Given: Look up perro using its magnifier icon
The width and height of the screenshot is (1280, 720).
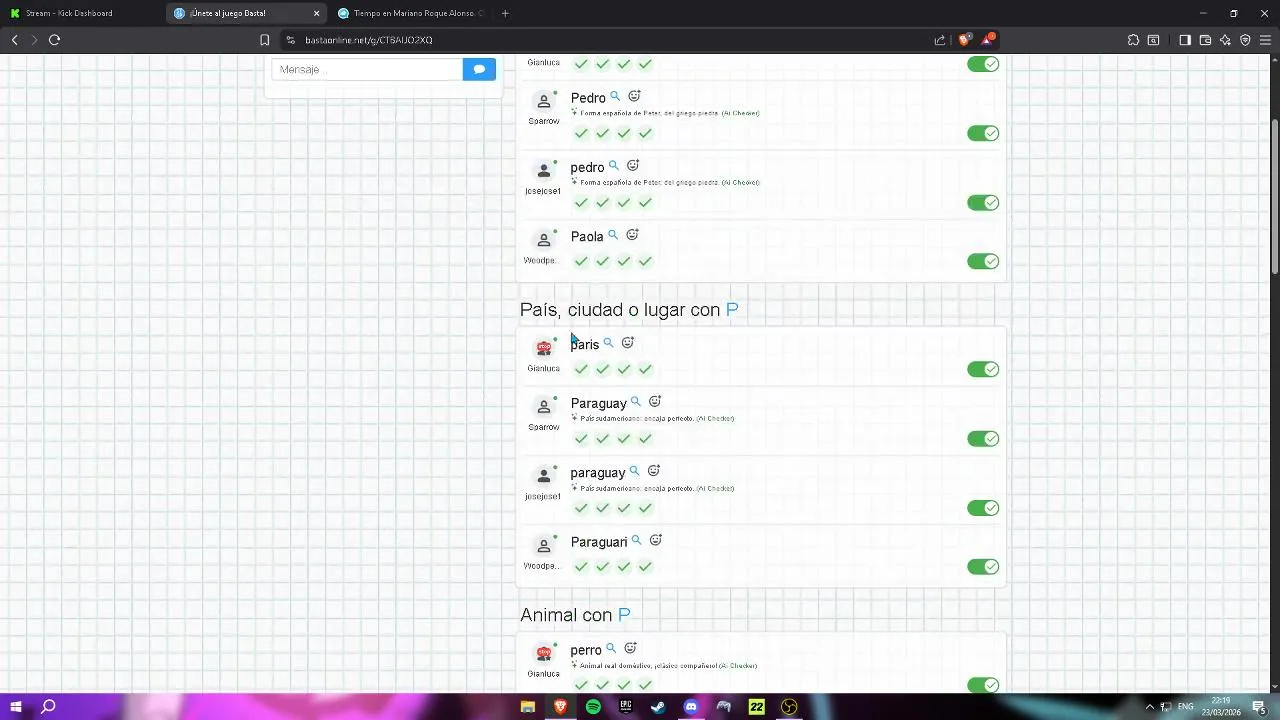Looking at the screenshot, I should point(611,649).
